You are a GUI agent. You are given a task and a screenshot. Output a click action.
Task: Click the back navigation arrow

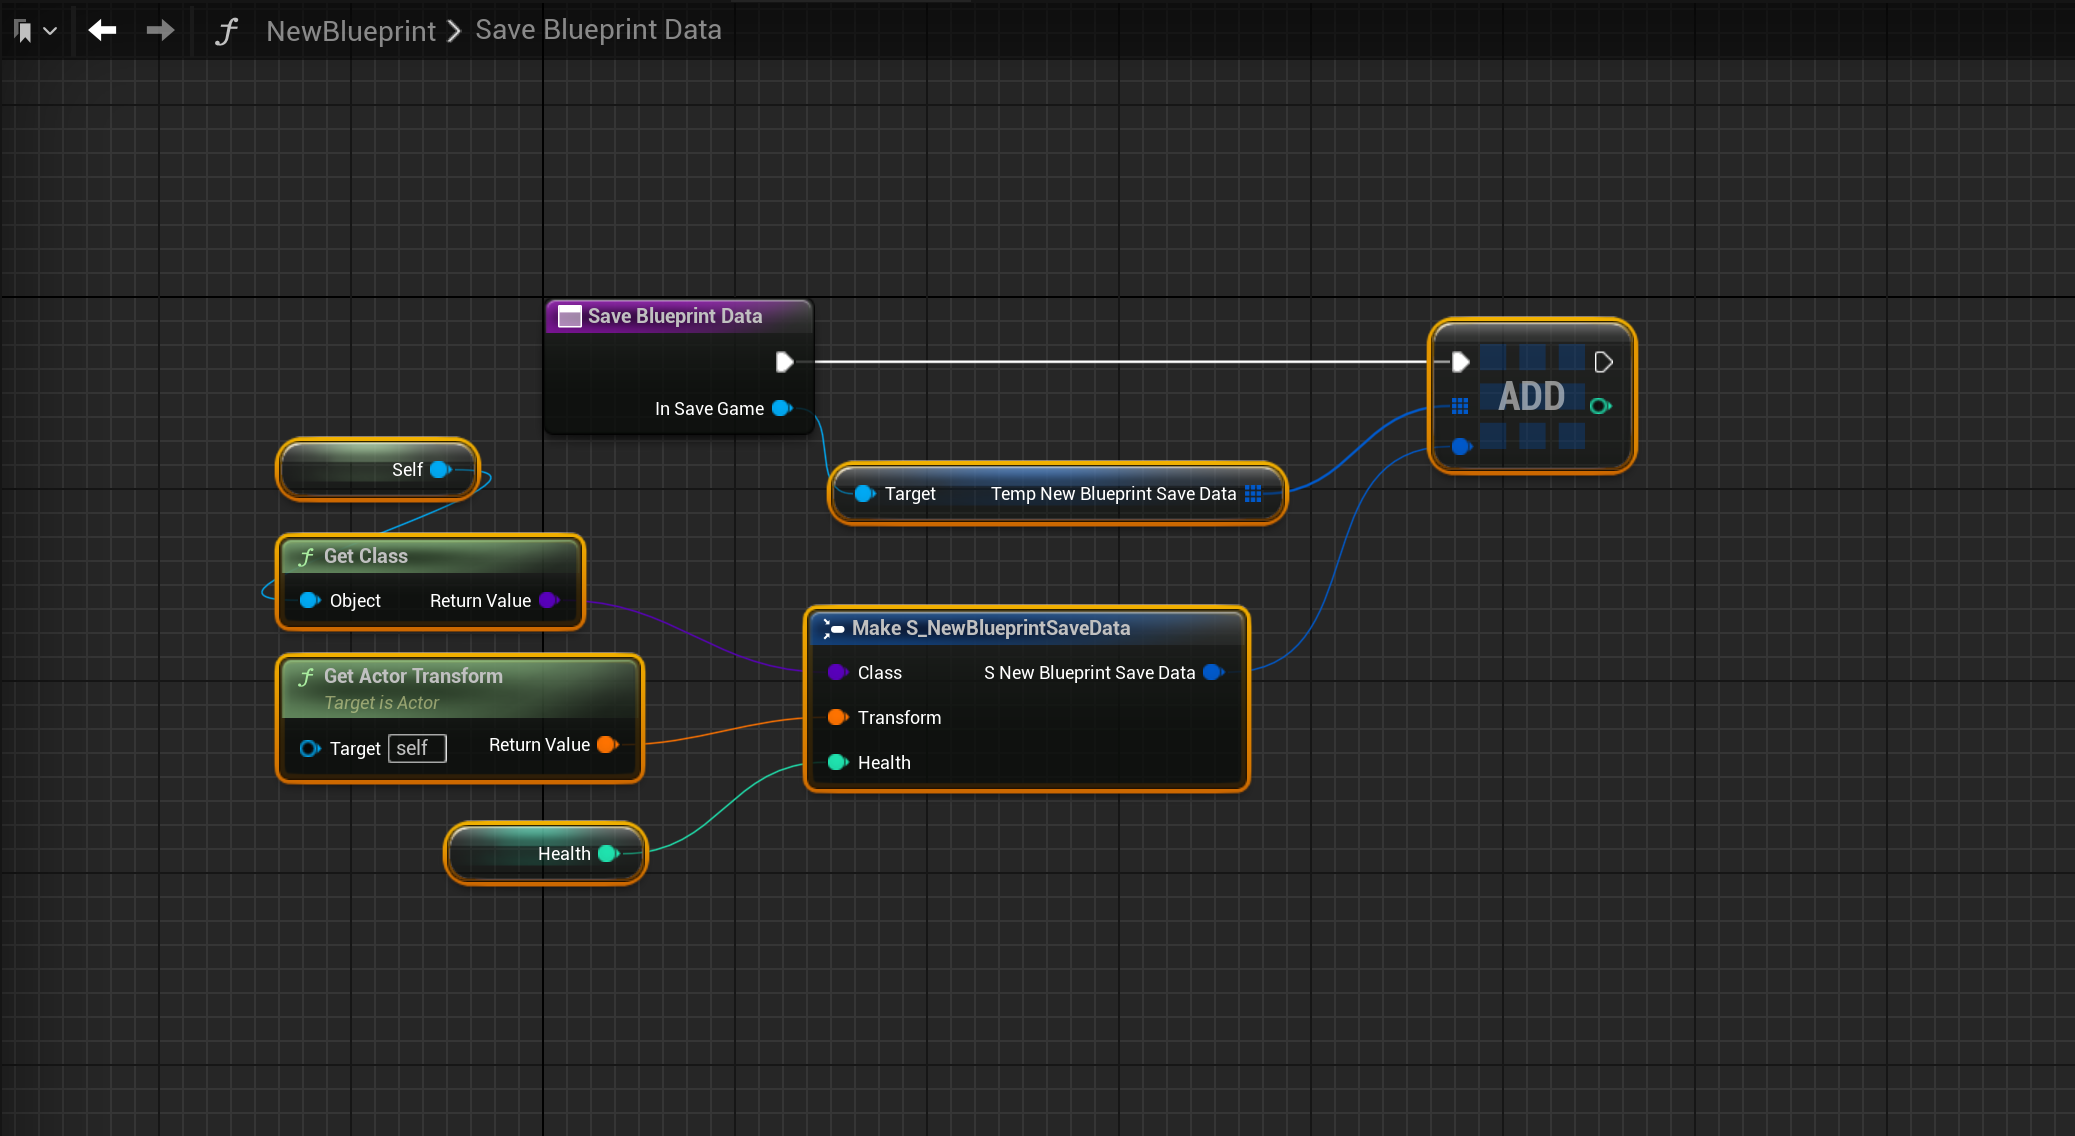coord(102,31)
